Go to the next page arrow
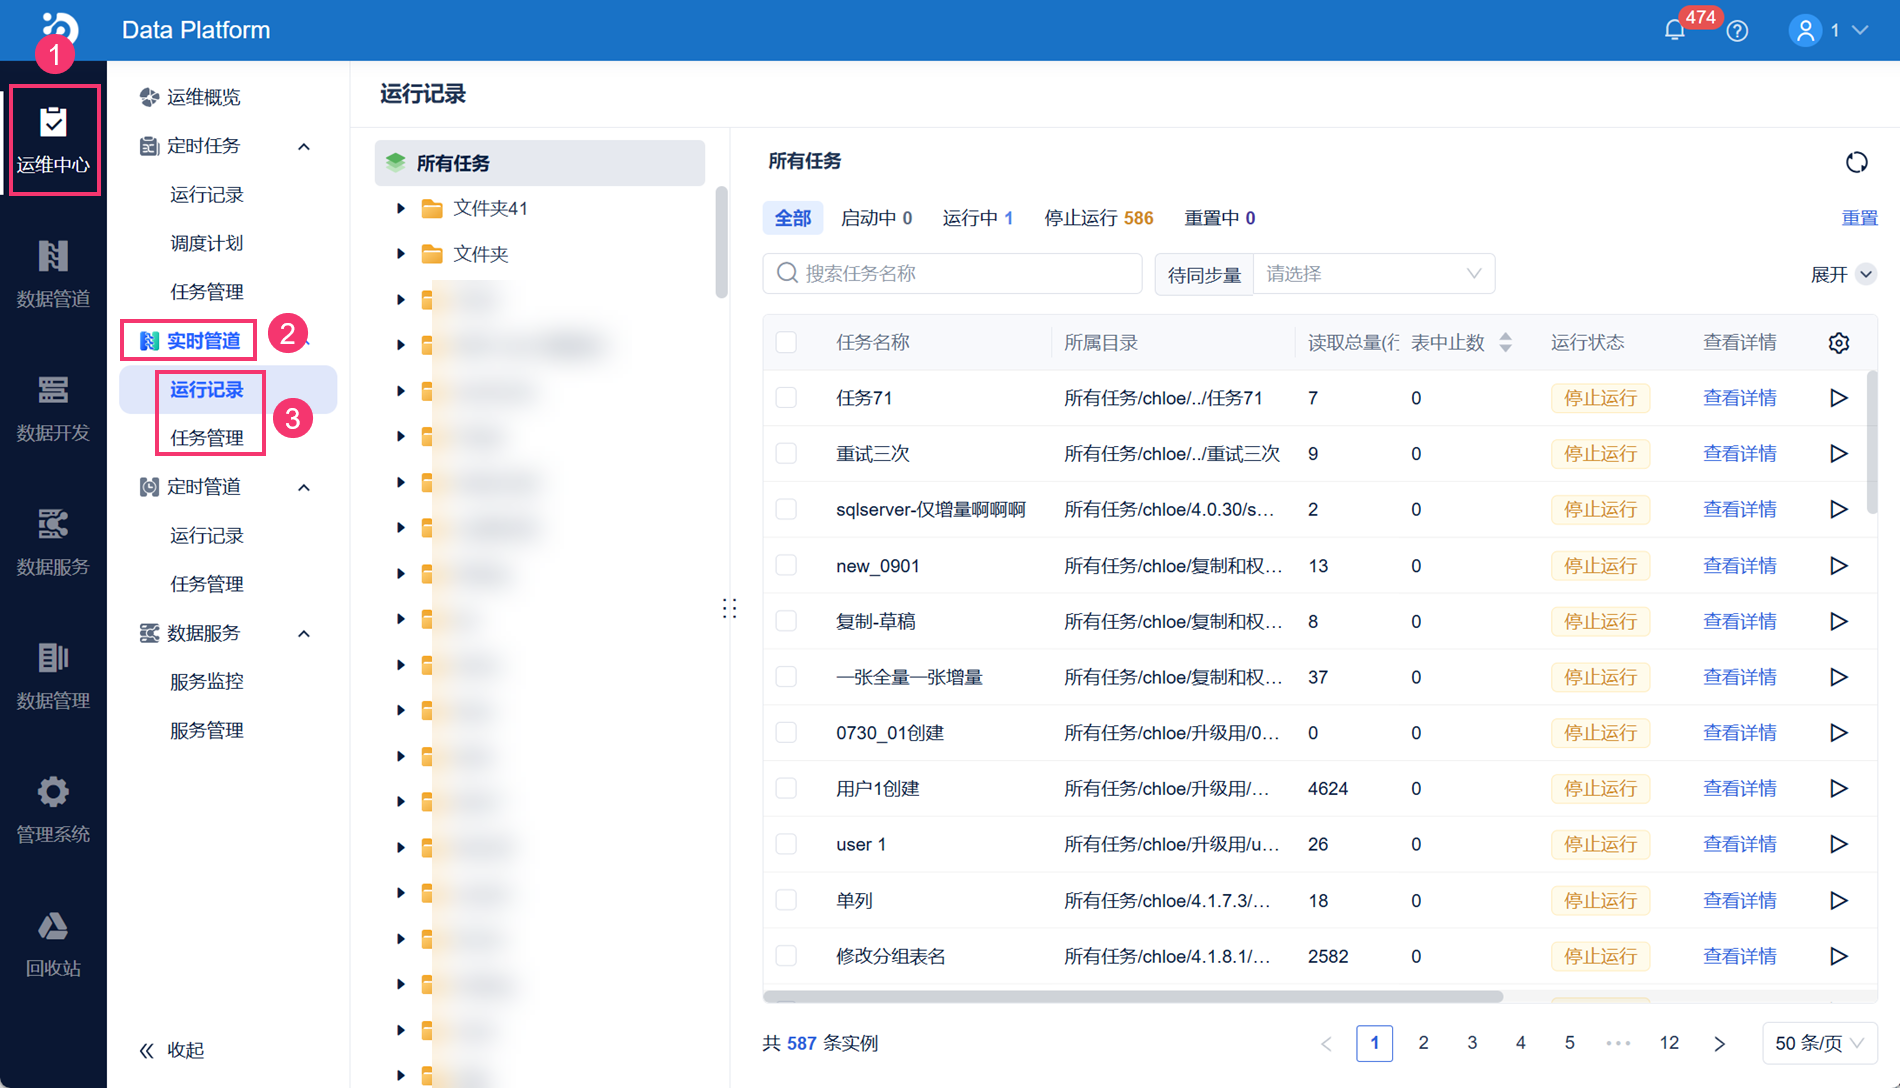 [1719, 1043]
